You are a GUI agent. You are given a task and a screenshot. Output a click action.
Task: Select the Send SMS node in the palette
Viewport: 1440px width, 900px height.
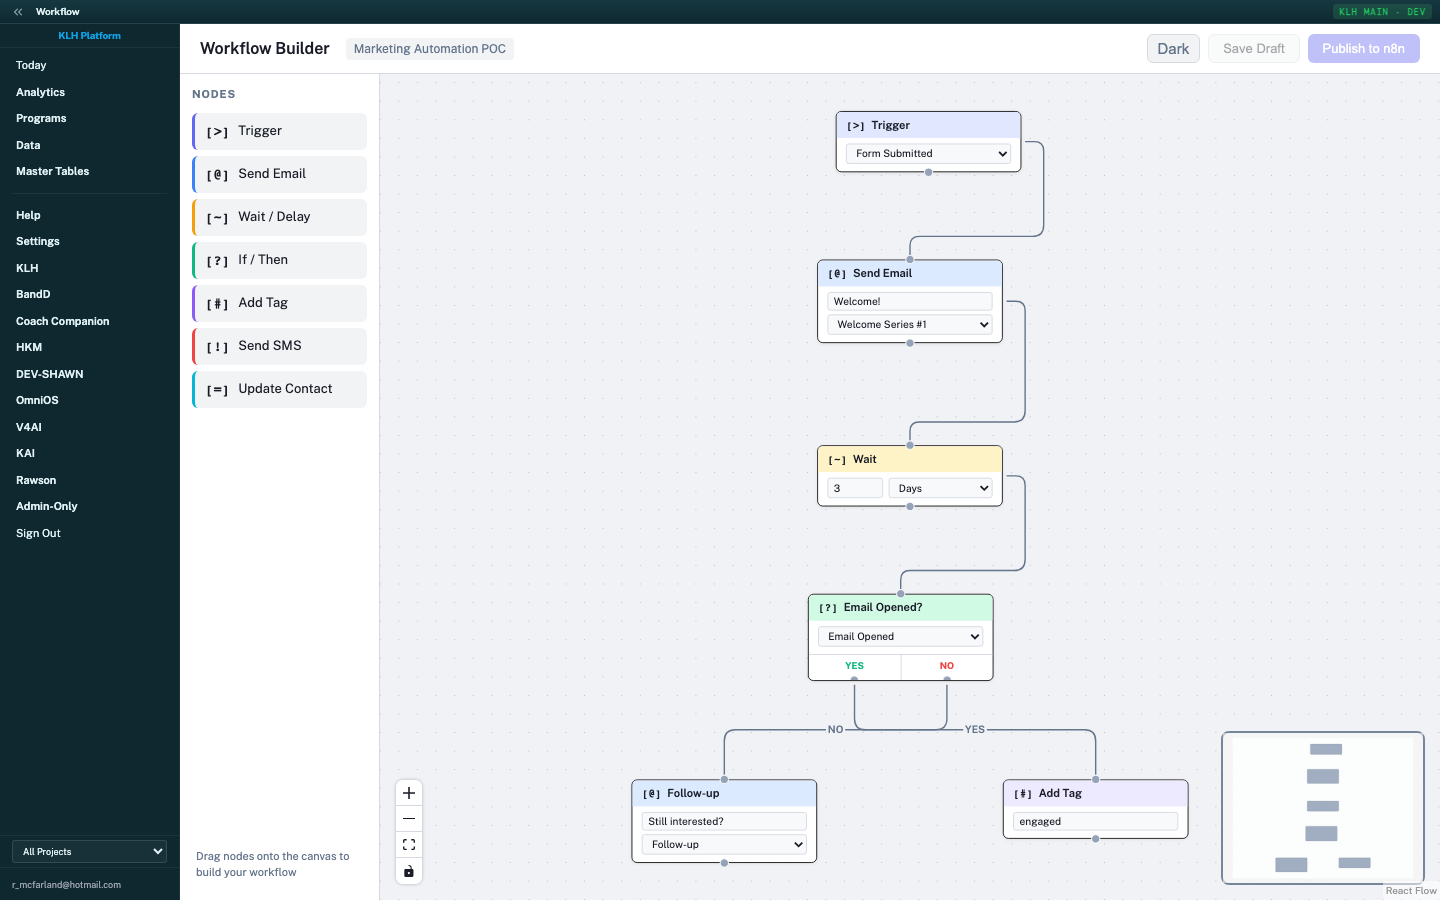[279, 346]
